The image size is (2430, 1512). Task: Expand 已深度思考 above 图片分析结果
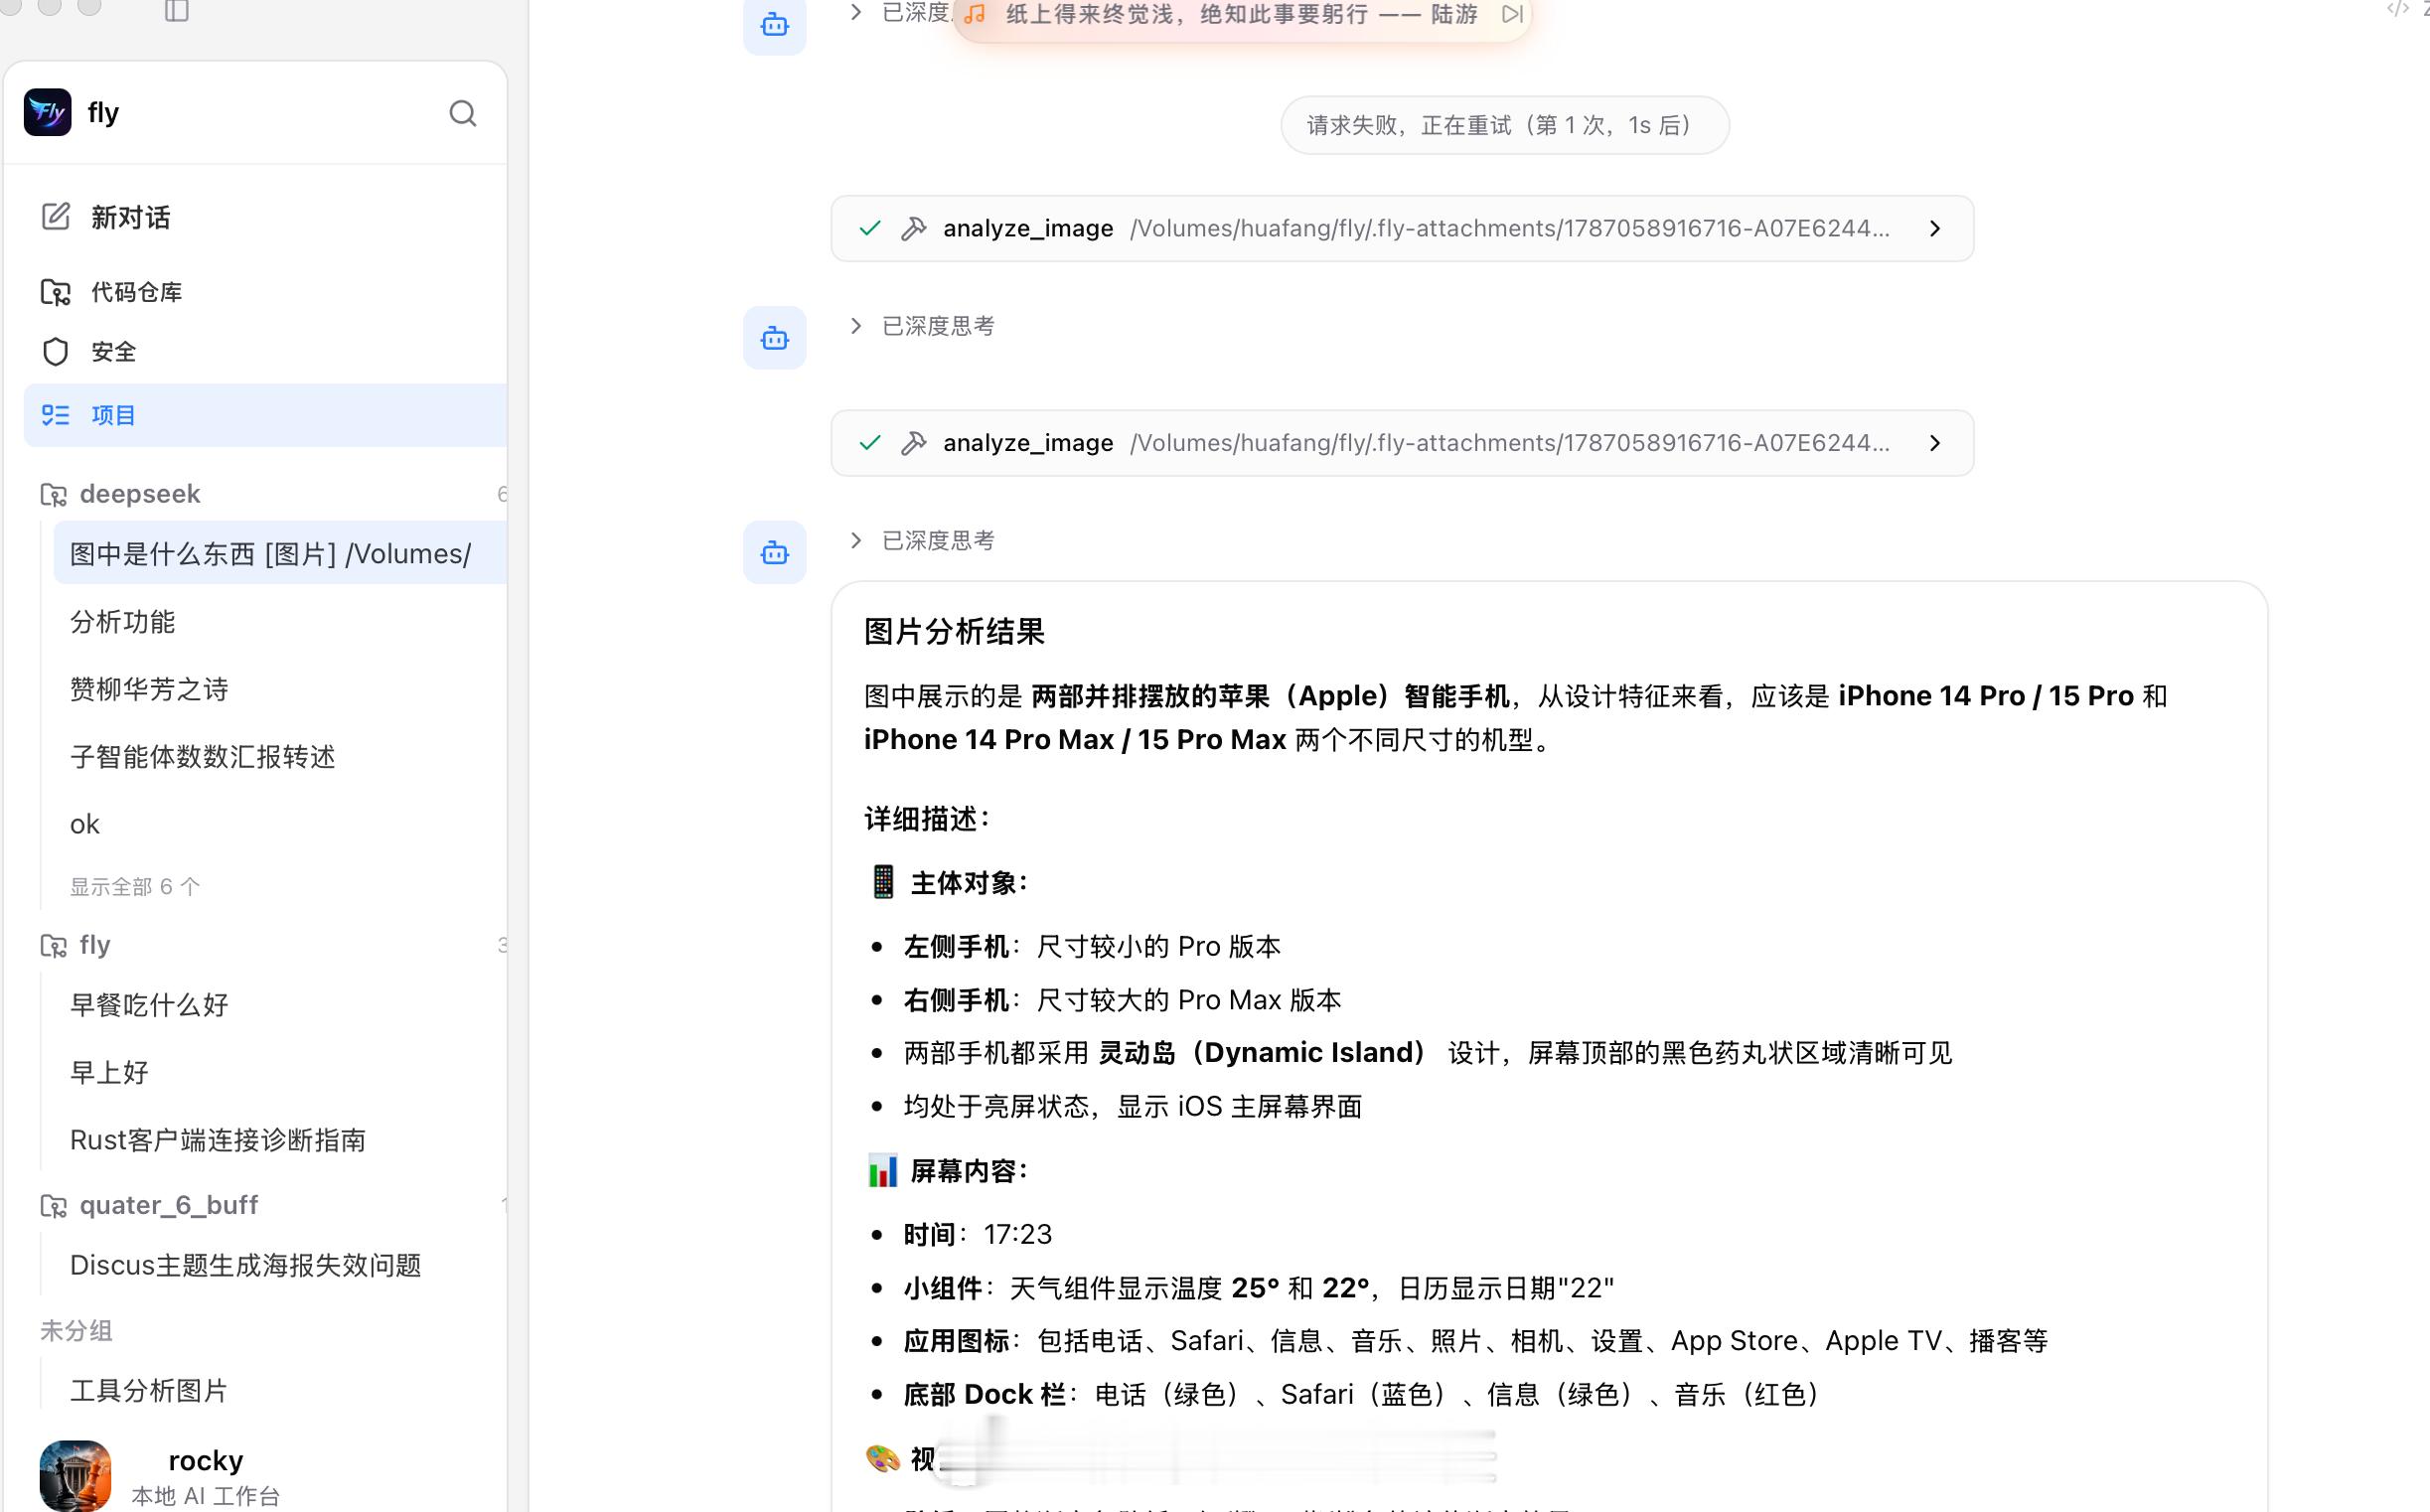click(x=921, y=541)
